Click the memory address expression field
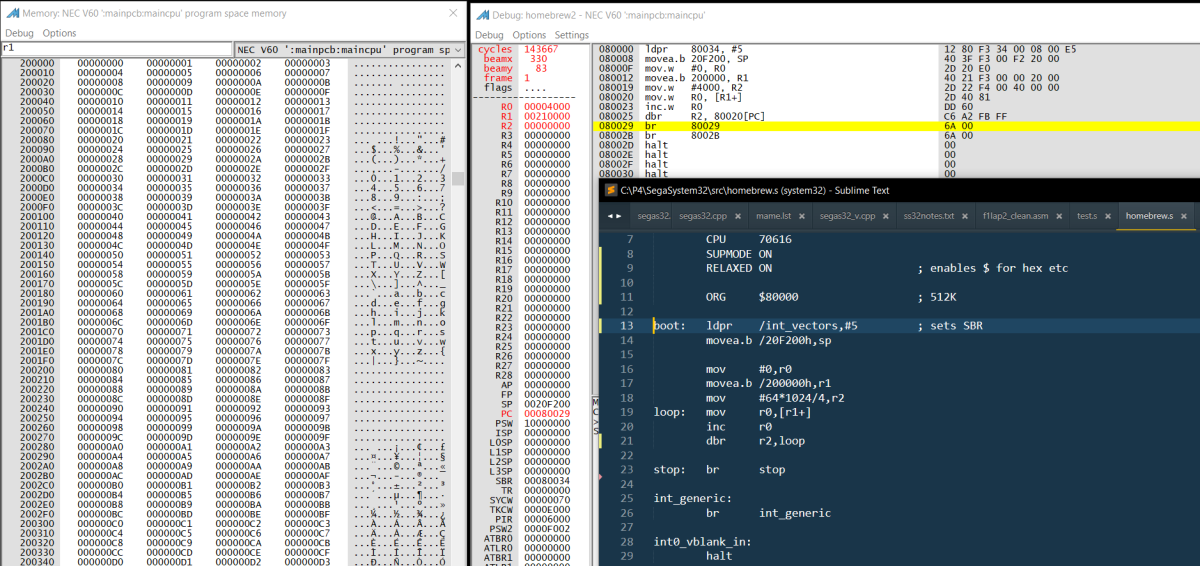Image resolution: width=1200 pixels, height=566 pixels. pyautogui.click(x=116, y=48)
